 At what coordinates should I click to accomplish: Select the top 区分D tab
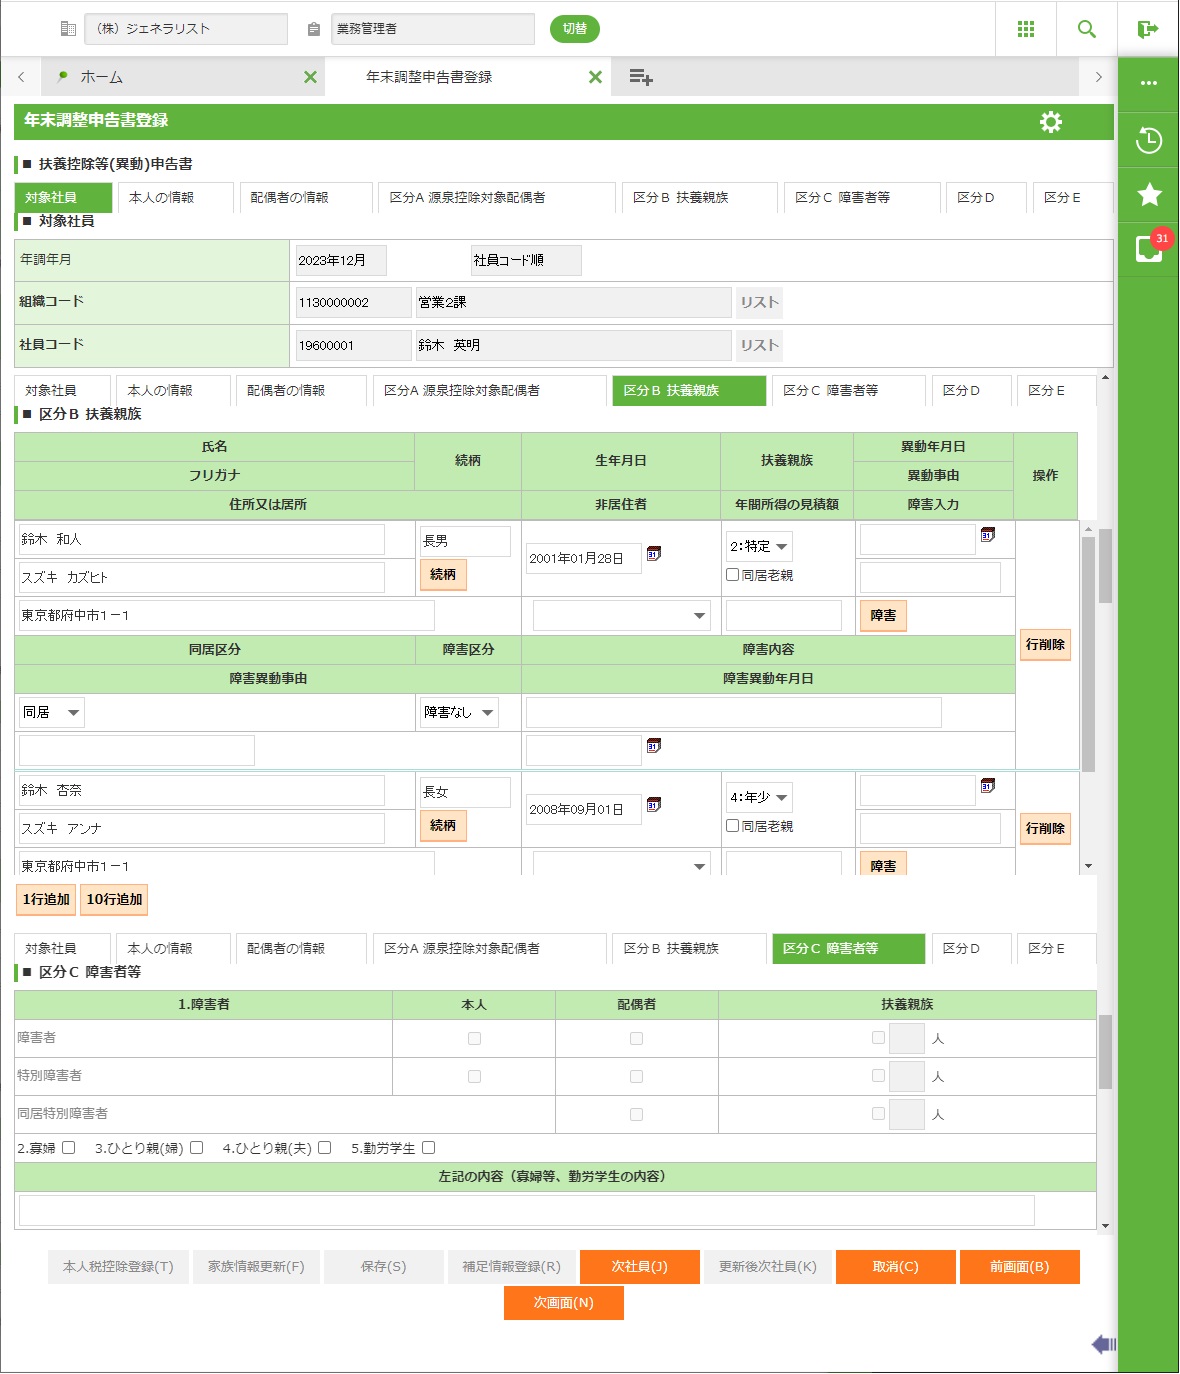985,198
